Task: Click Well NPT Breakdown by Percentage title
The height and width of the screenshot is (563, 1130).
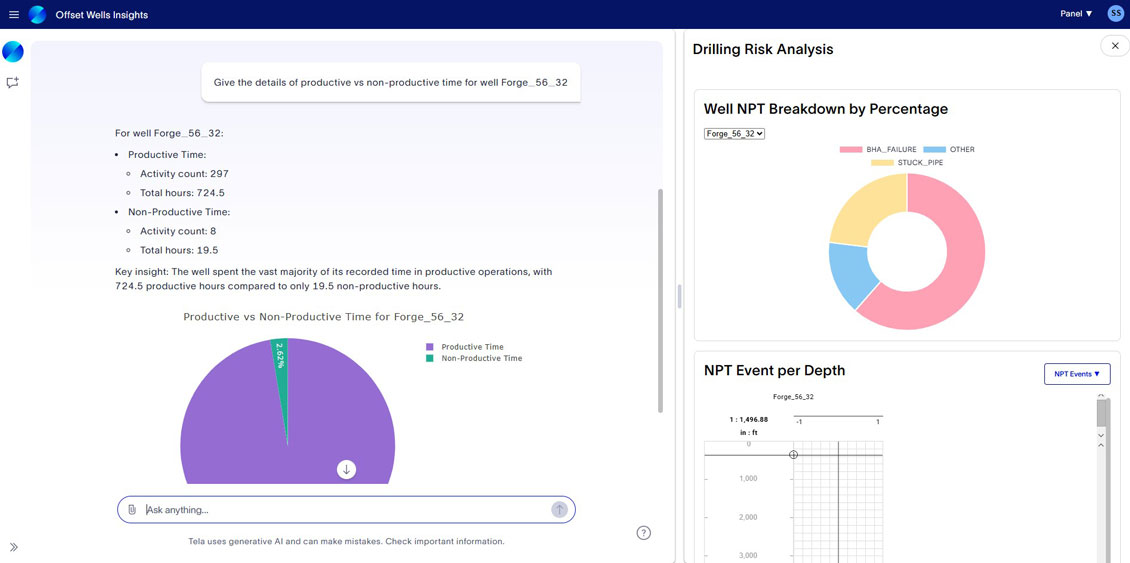Action: click(x=826, y=109)
